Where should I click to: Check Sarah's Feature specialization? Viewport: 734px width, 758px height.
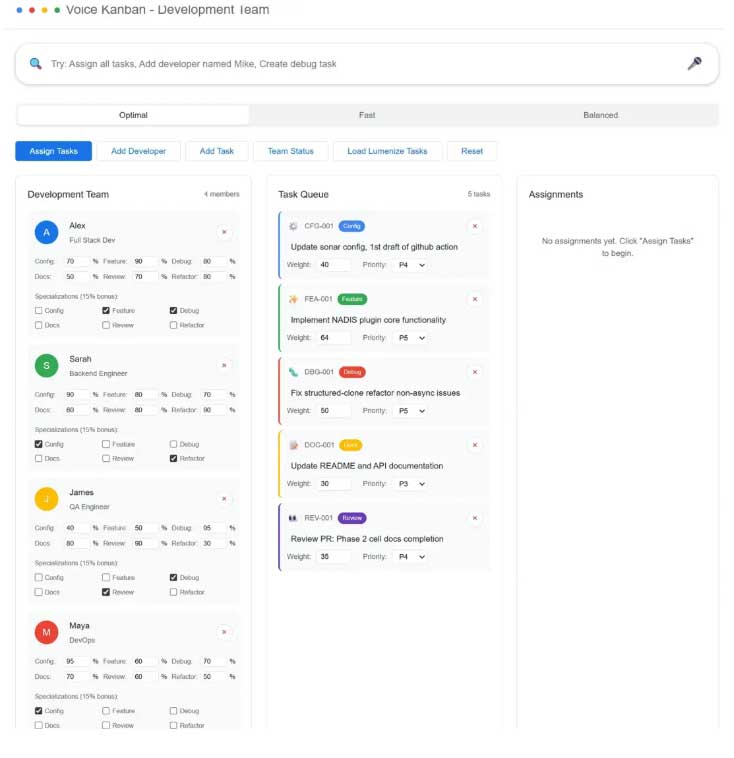click(106, 444)
